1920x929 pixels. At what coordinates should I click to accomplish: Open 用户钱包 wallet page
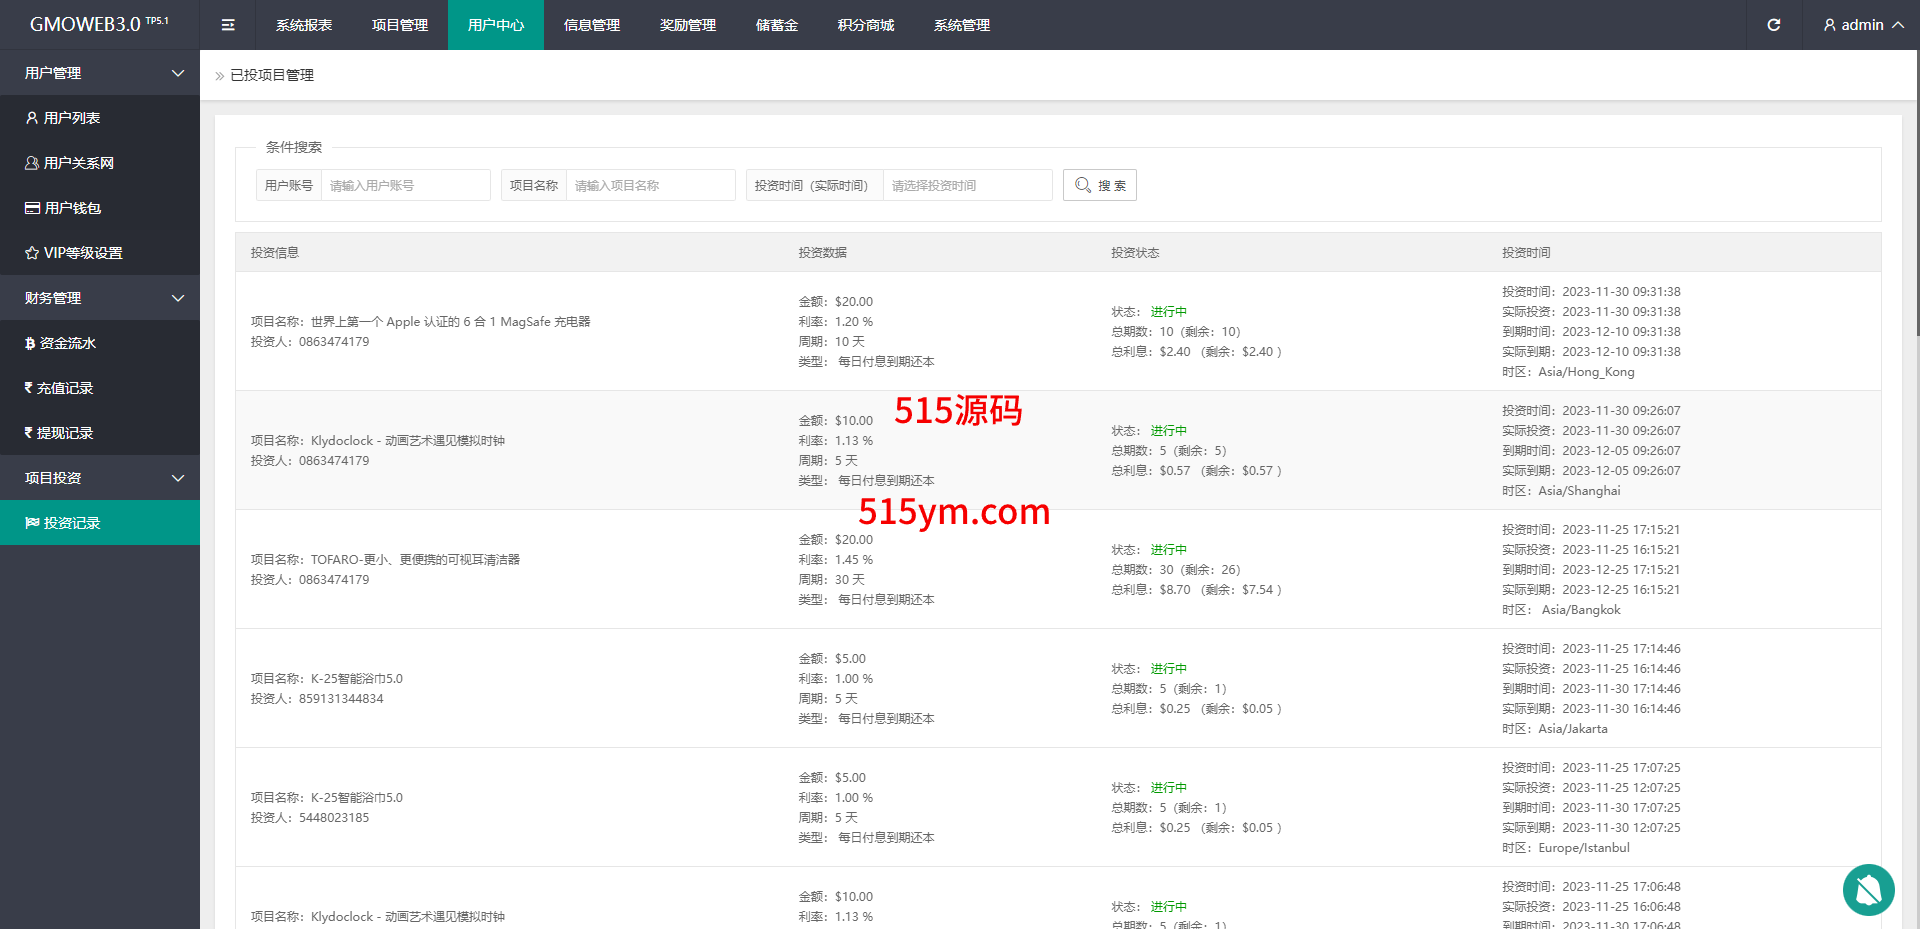click(72, 208)
